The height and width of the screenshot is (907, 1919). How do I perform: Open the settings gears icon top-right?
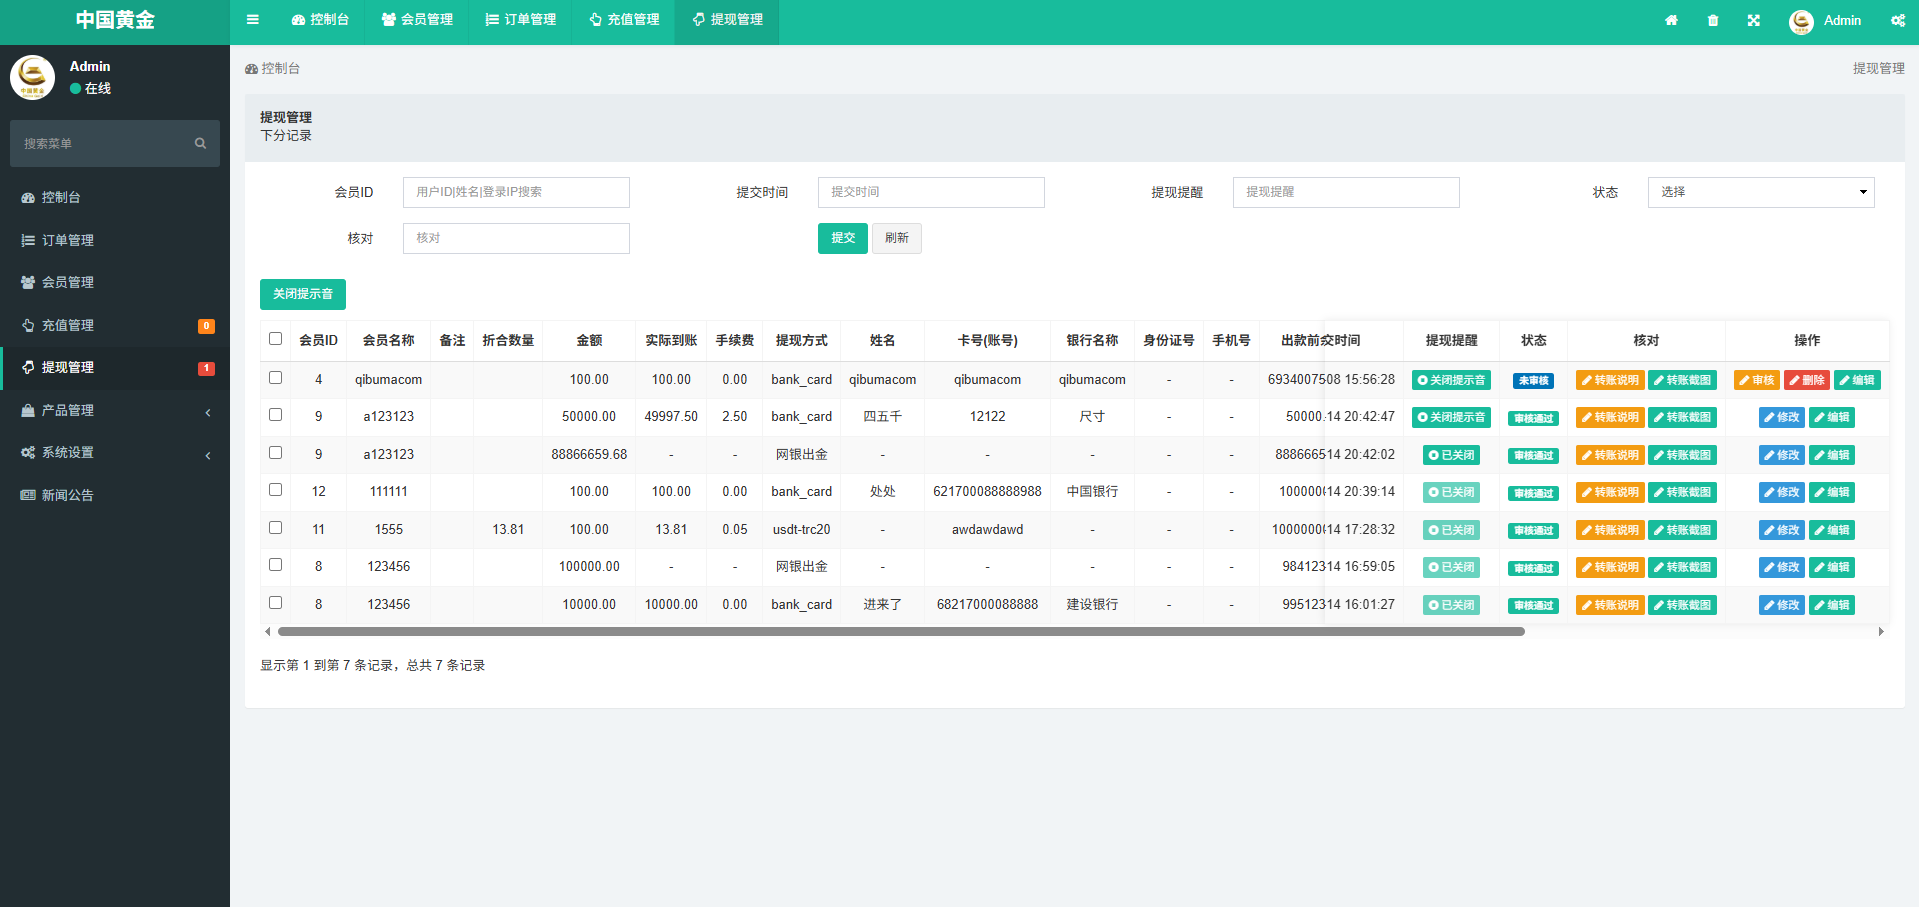(1897, 21)
